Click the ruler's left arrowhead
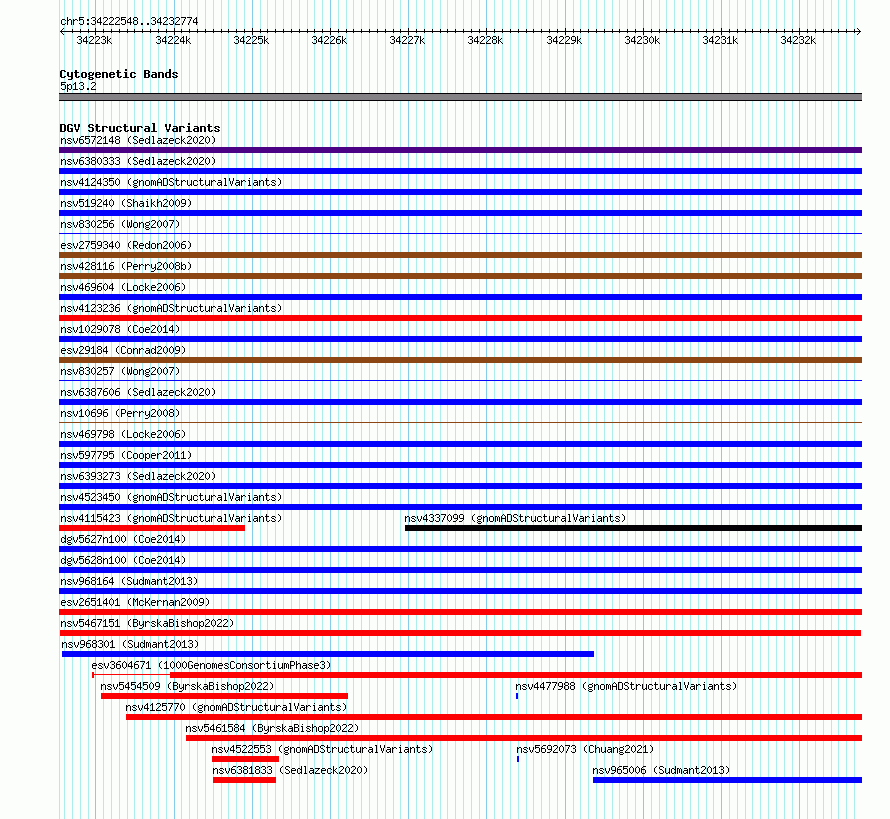Screen dimensions: 890x819 pos(62,32)
